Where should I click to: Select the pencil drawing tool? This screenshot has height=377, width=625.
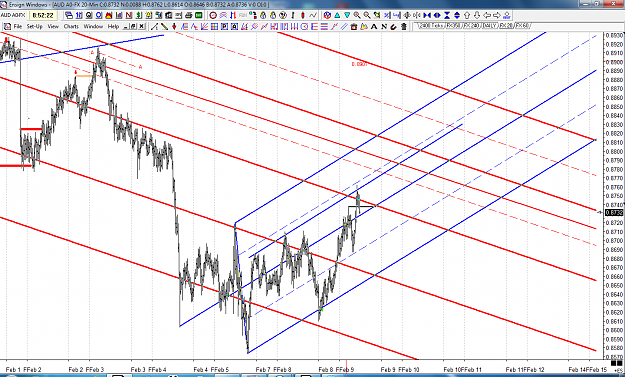point(164,26)
